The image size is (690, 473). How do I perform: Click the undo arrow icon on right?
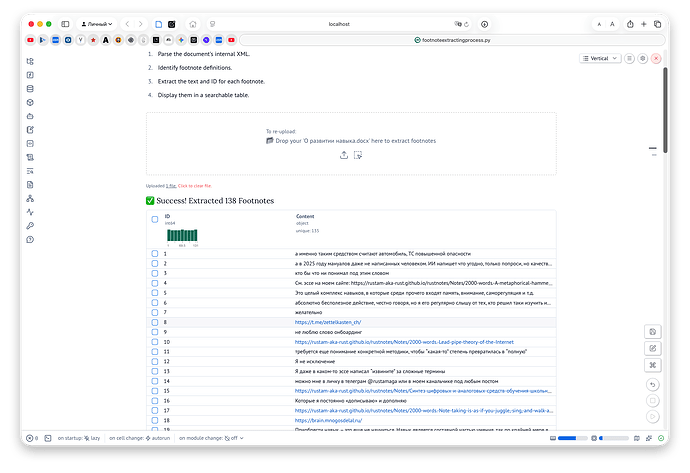tap(652, 383)
